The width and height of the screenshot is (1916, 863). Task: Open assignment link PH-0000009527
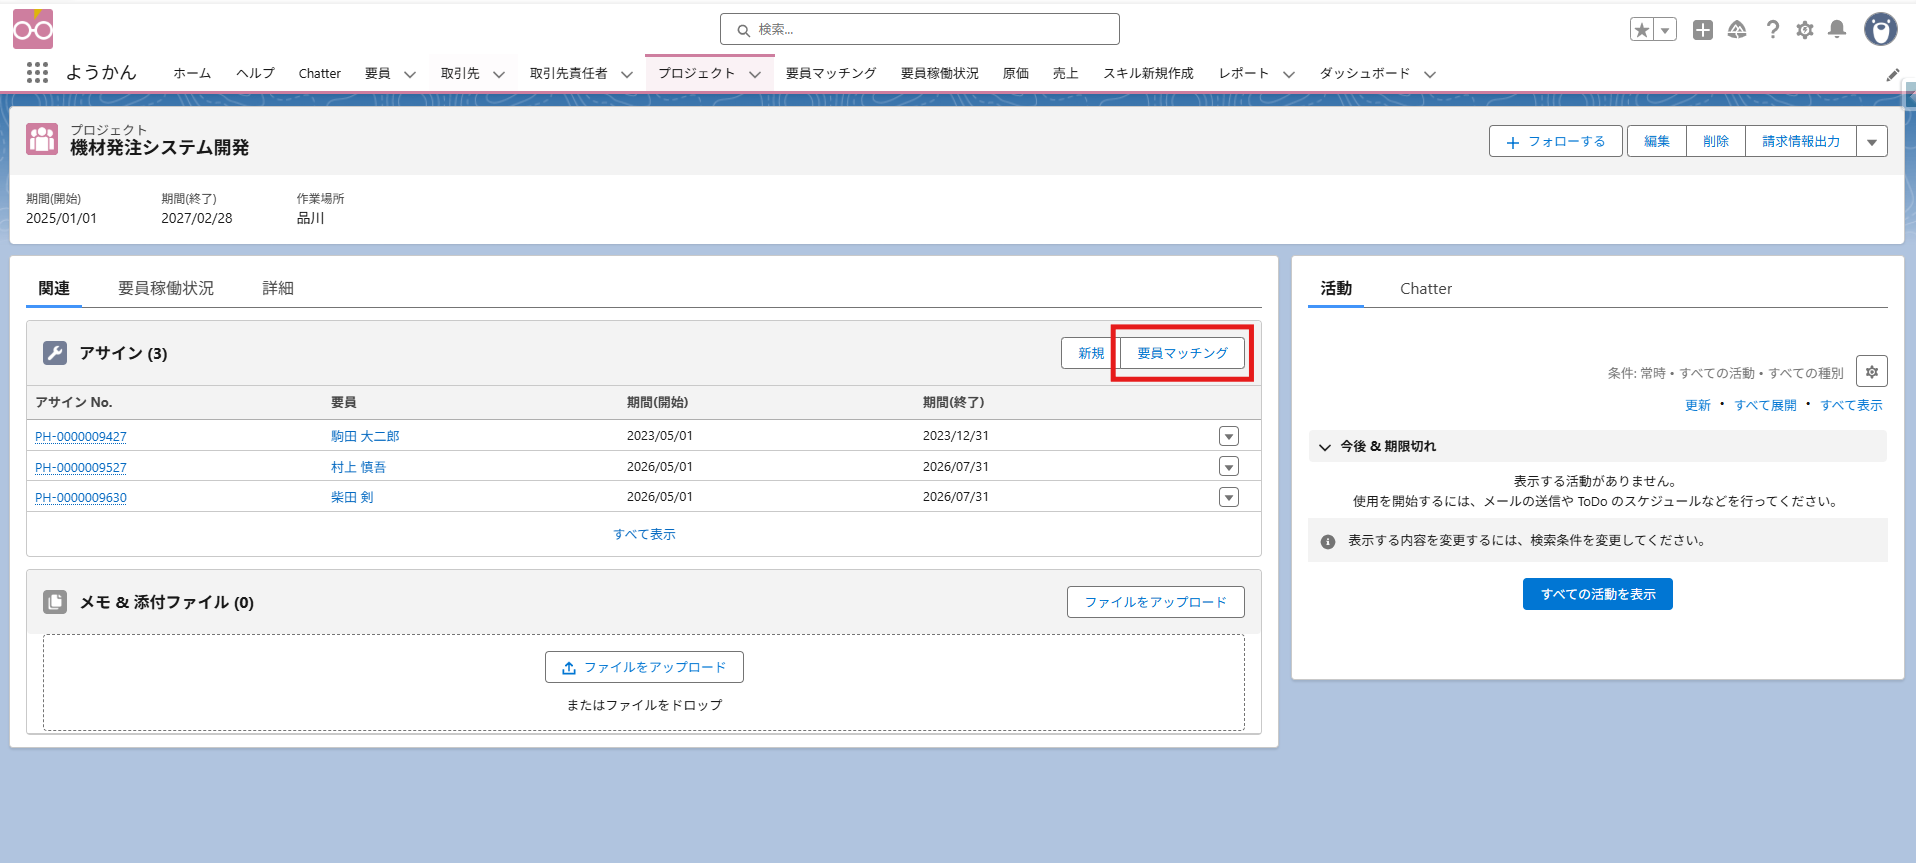point(81,467)
